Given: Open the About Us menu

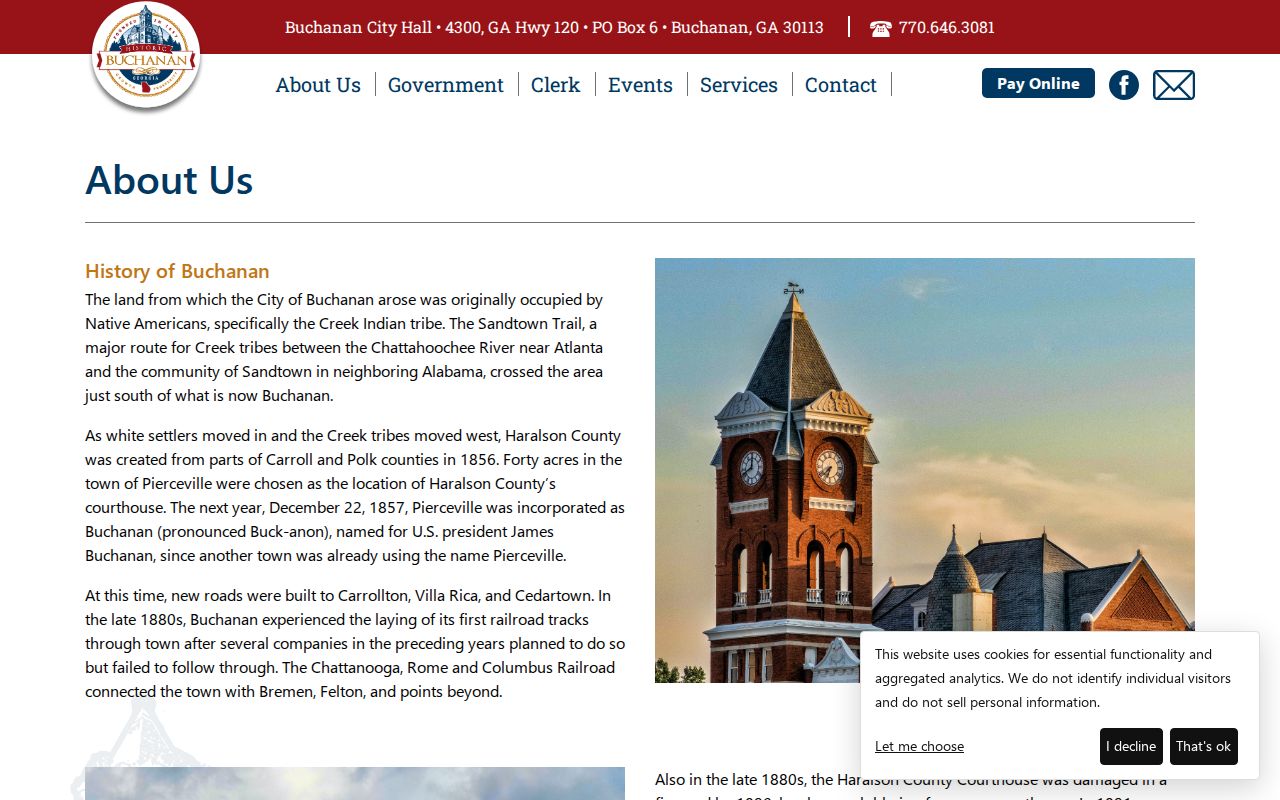Looking at the screenshot, I should point(318,85).
